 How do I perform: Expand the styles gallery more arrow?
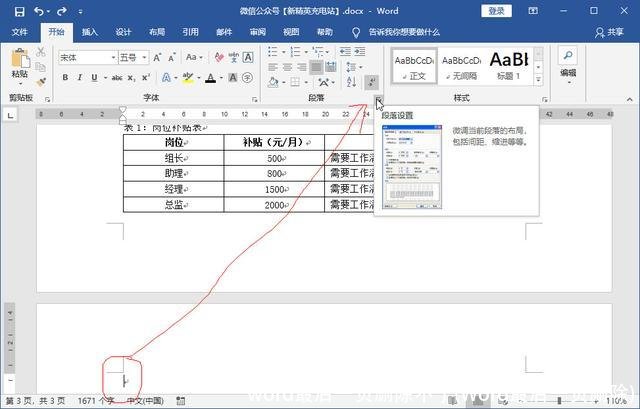pyautogui.click(x=538, y=80)
